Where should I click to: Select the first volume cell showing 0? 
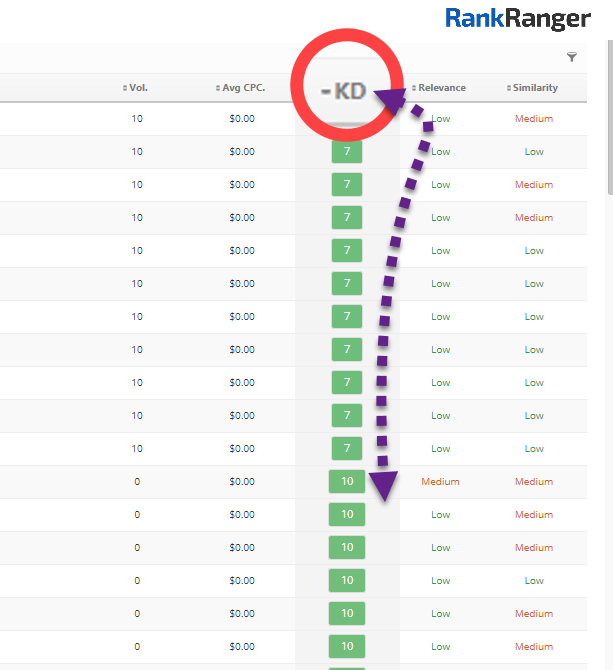137,482
